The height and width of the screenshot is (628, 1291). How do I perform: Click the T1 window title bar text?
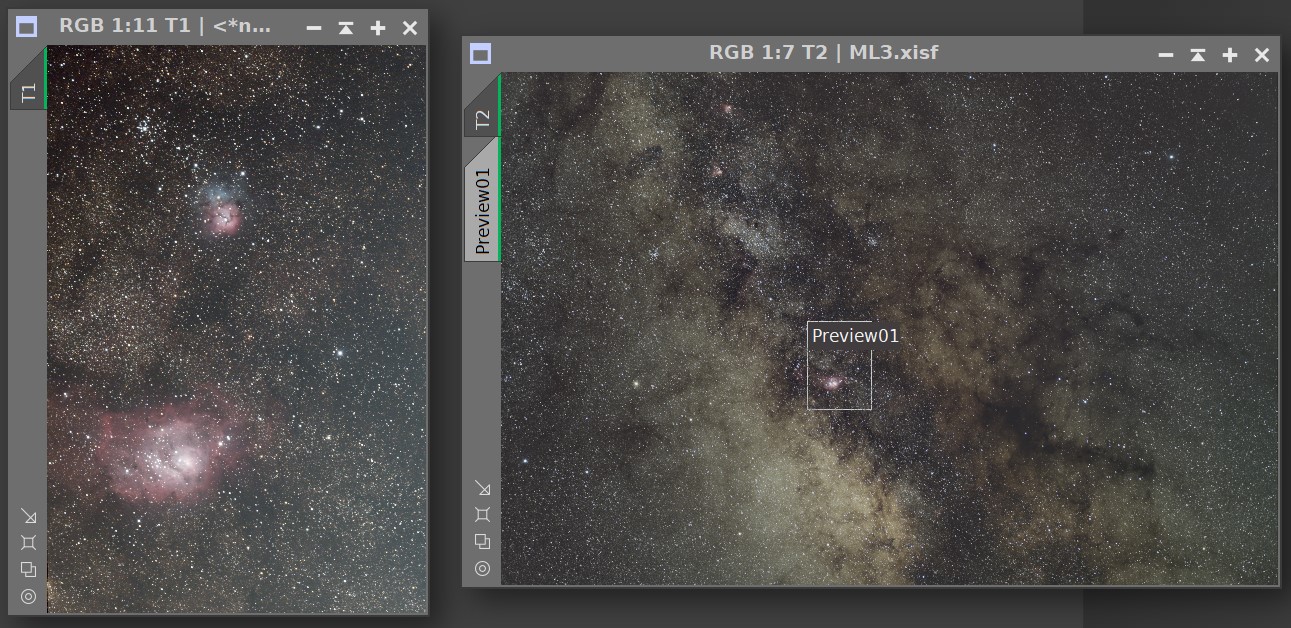click(165, 26)
